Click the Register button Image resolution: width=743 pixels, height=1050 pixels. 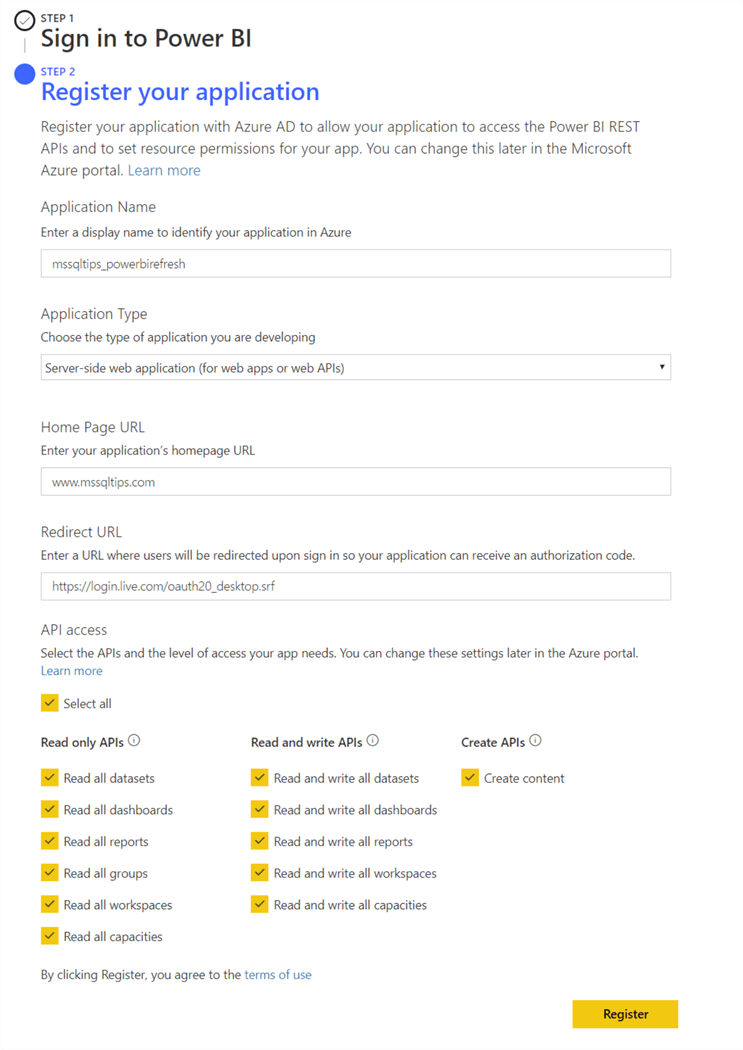pos(625,1014)
